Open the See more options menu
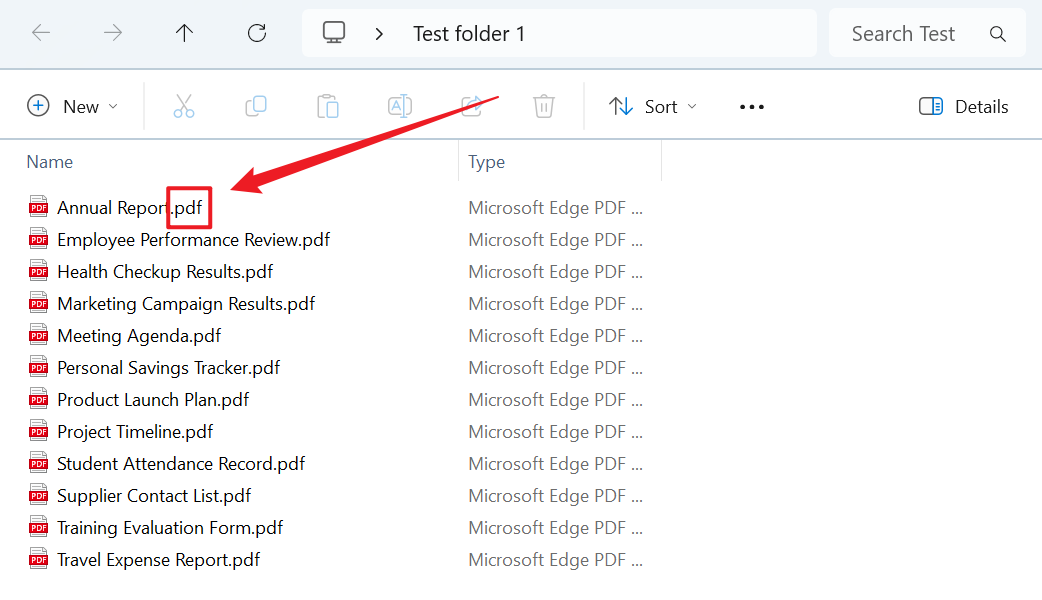The image size is (1042, 600). click(x=751, y=106)
